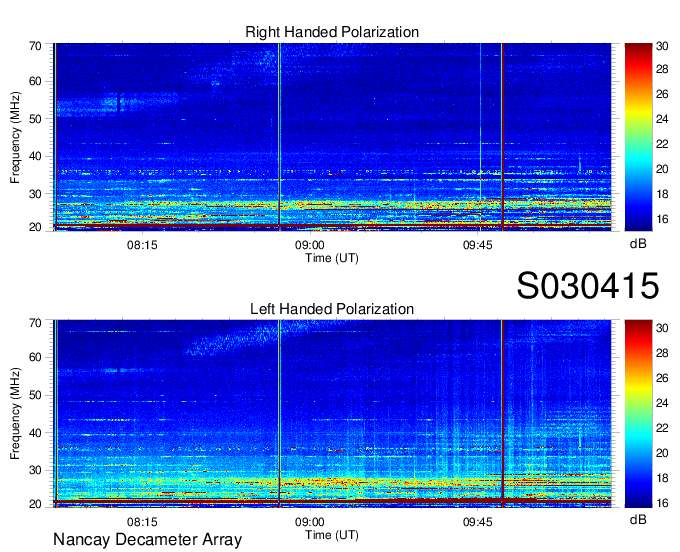Screen dimensions: 680x552
Task: Click the 40 MHz tick on Right Handed plot
Action: coord(35,156)
